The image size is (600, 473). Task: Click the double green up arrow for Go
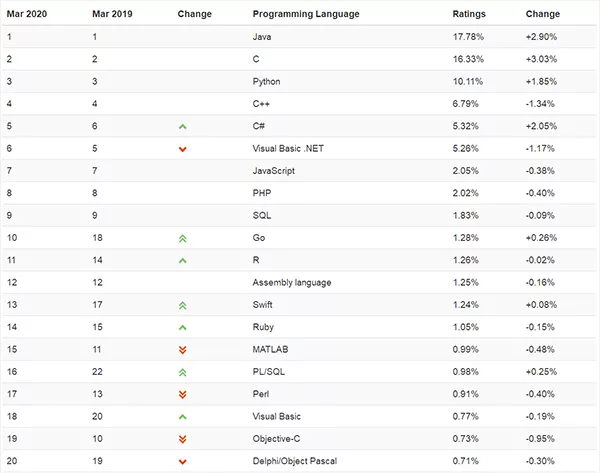[183, 239]
